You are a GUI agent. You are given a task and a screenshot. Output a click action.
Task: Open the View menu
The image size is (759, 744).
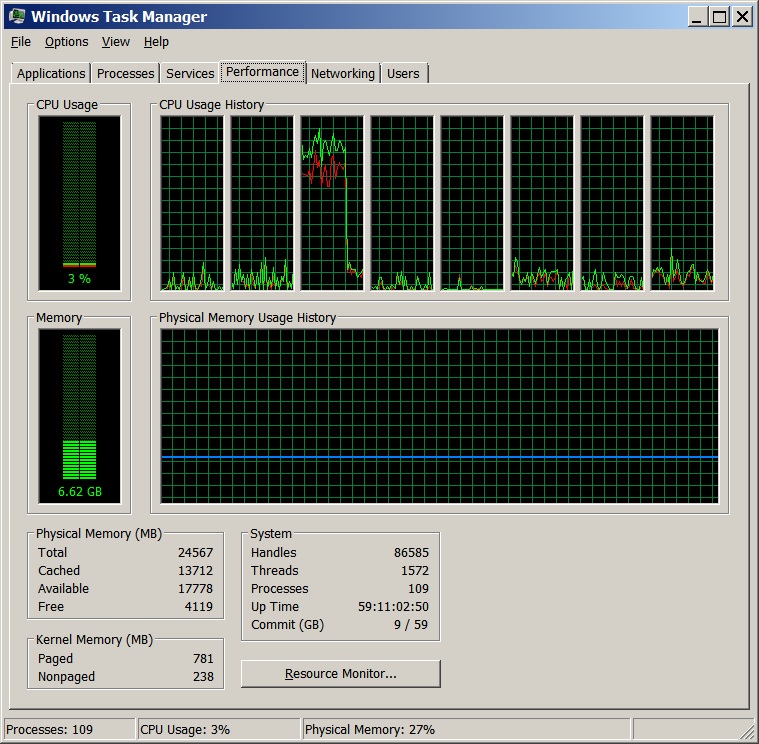116,42
